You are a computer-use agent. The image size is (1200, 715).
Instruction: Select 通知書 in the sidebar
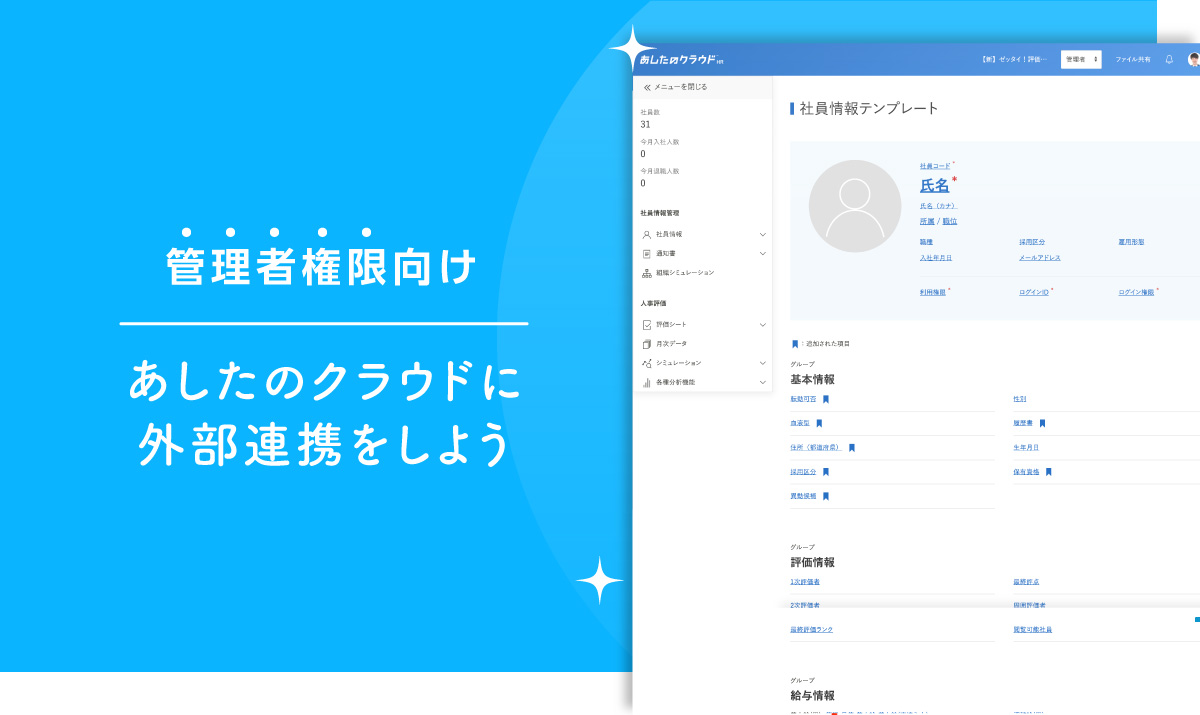(x=666, y=254)
